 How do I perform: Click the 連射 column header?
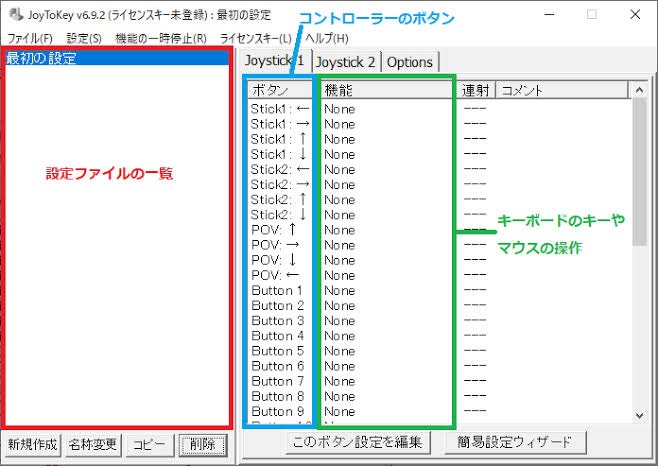point(476,90)
